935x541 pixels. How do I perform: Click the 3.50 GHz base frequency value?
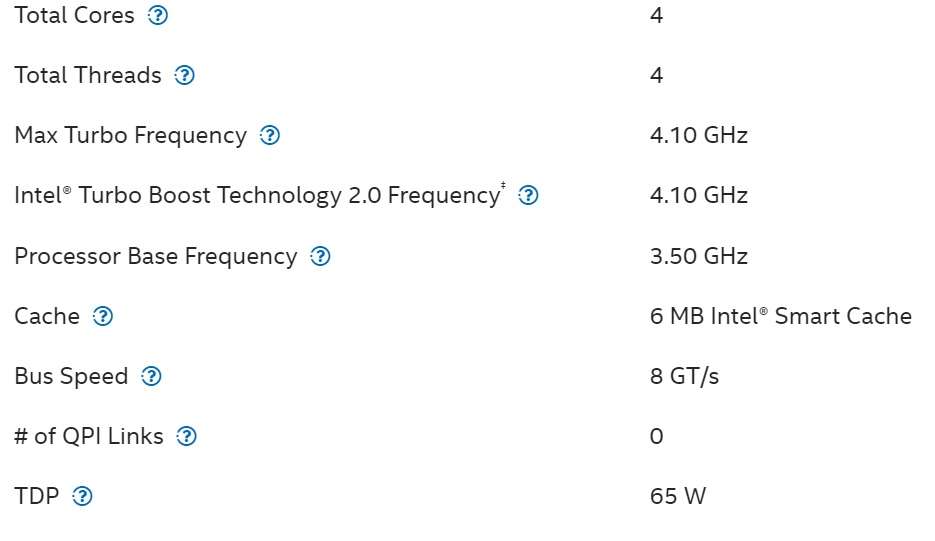(x=698, y=257)
